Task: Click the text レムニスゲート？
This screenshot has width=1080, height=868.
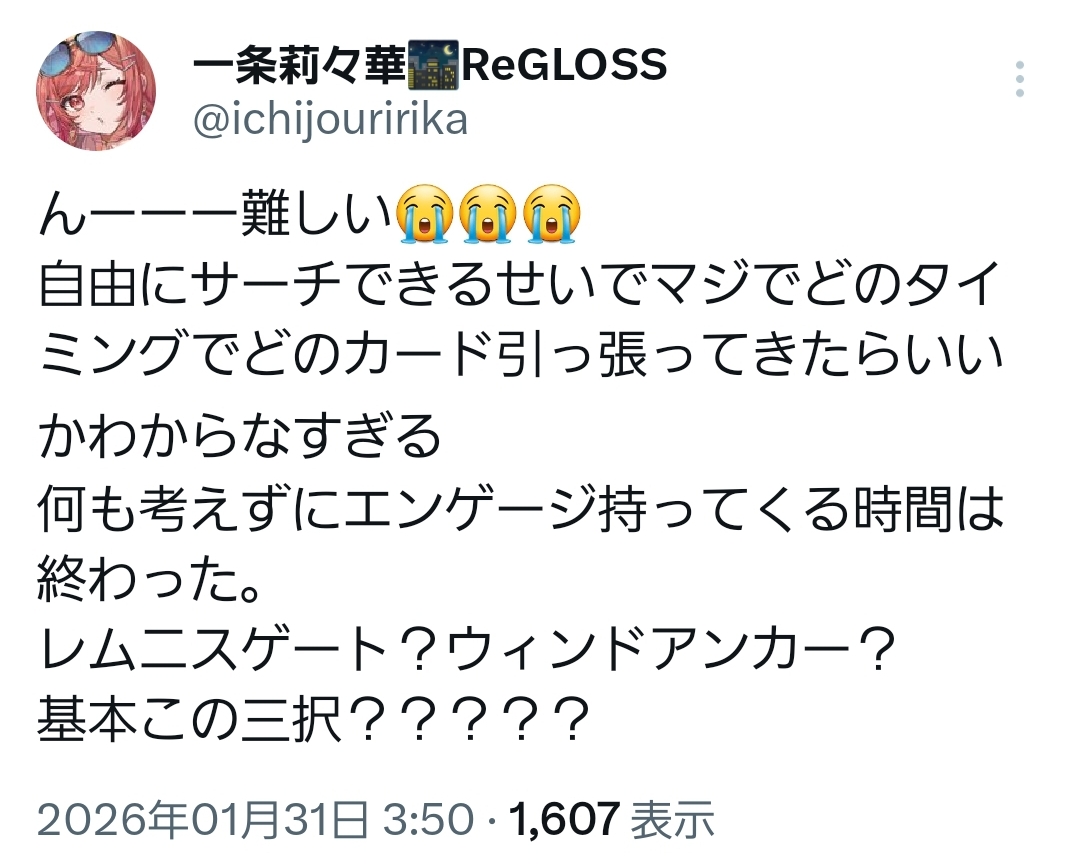Action: [238, 649]
